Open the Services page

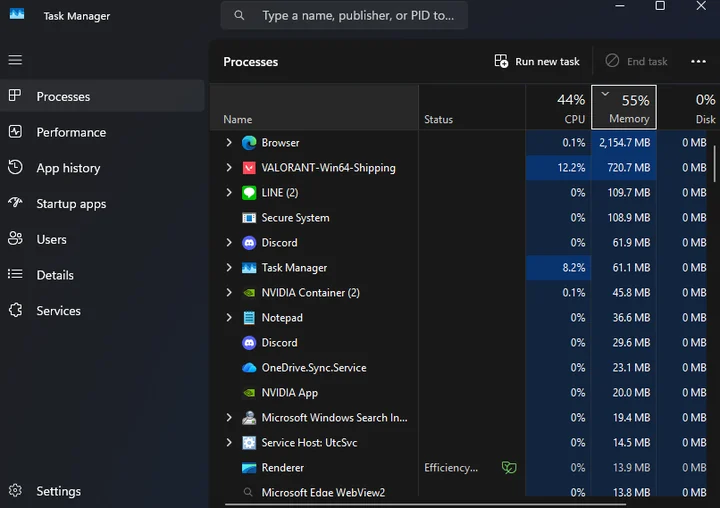click(x=102, y=310)
